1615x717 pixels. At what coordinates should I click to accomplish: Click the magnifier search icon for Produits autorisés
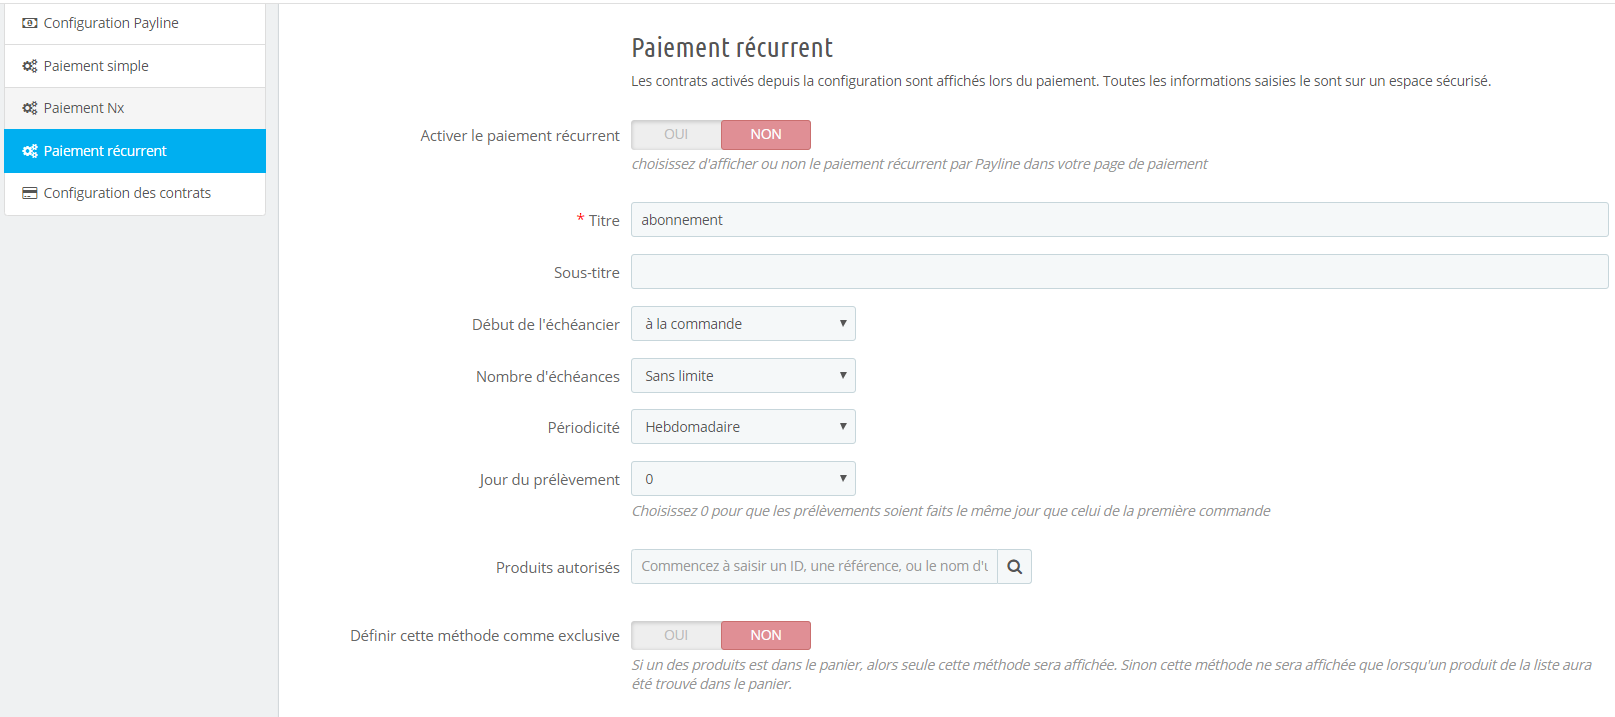(x=1014, y=567)
